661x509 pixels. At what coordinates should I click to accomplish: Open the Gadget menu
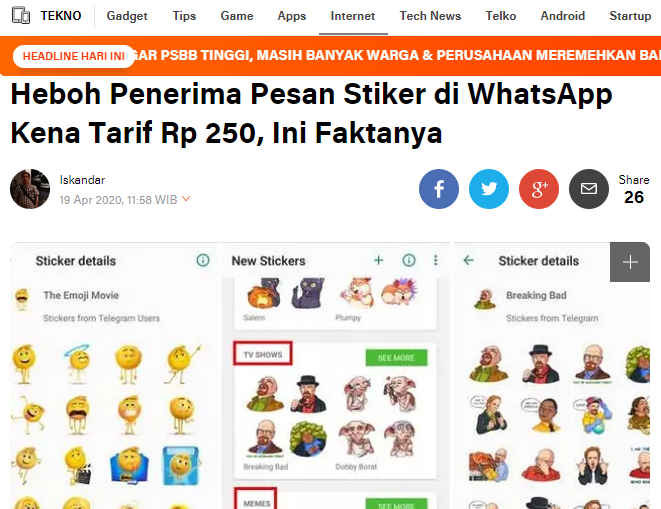(127, 16)
